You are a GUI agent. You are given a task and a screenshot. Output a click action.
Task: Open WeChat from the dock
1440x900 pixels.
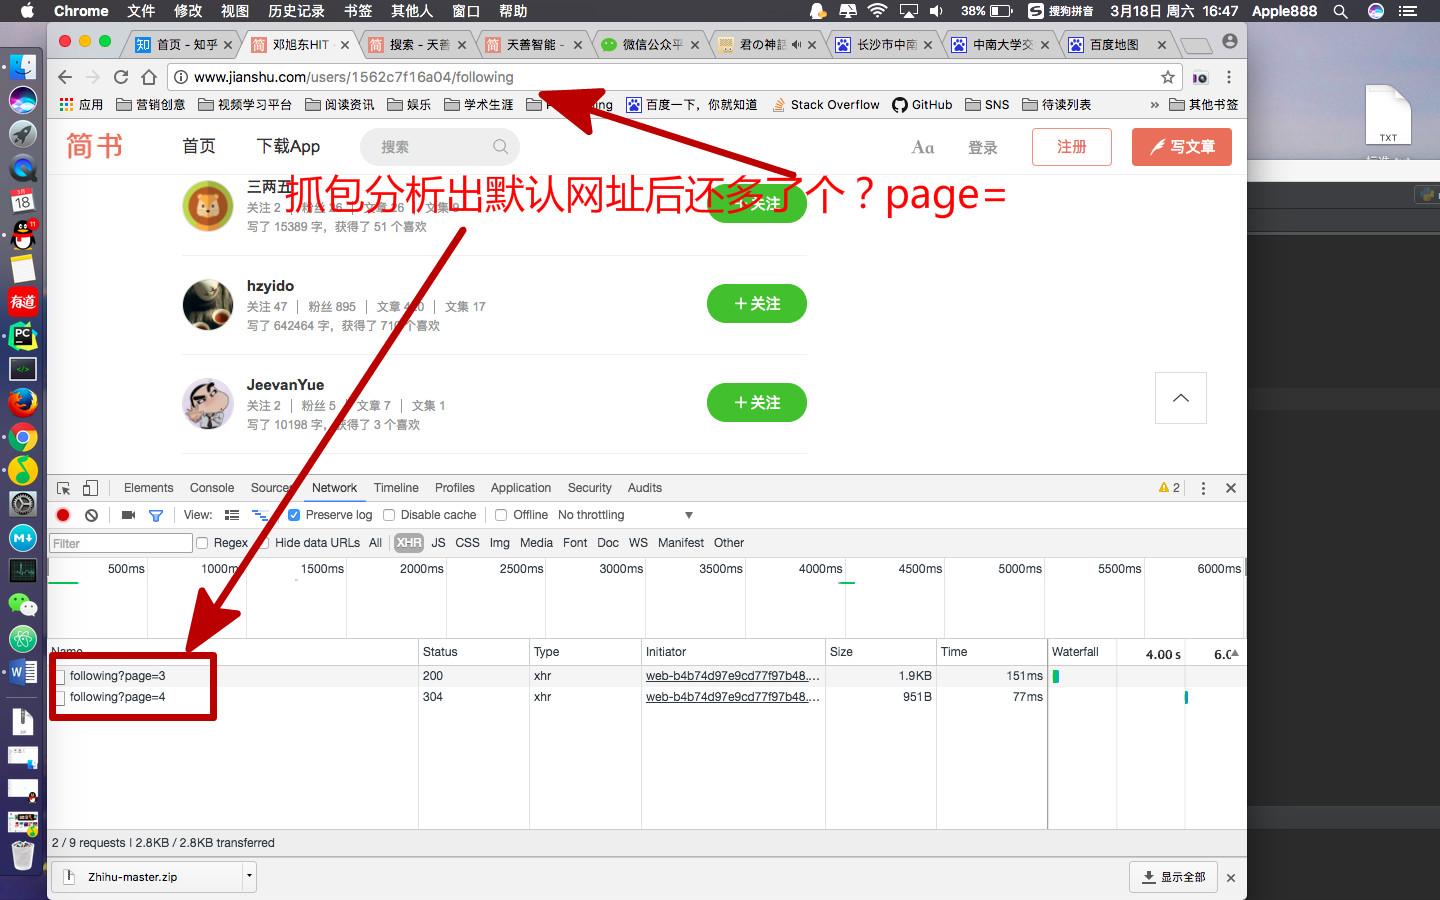[x=23, y=603]
